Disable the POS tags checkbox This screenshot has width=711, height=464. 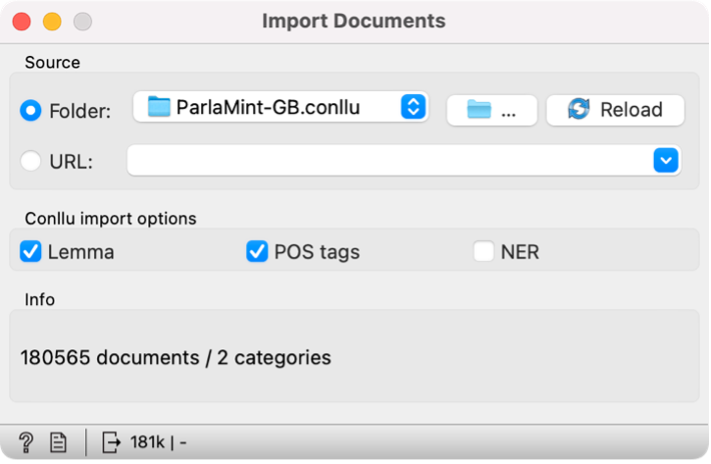[x=257, y=252]
